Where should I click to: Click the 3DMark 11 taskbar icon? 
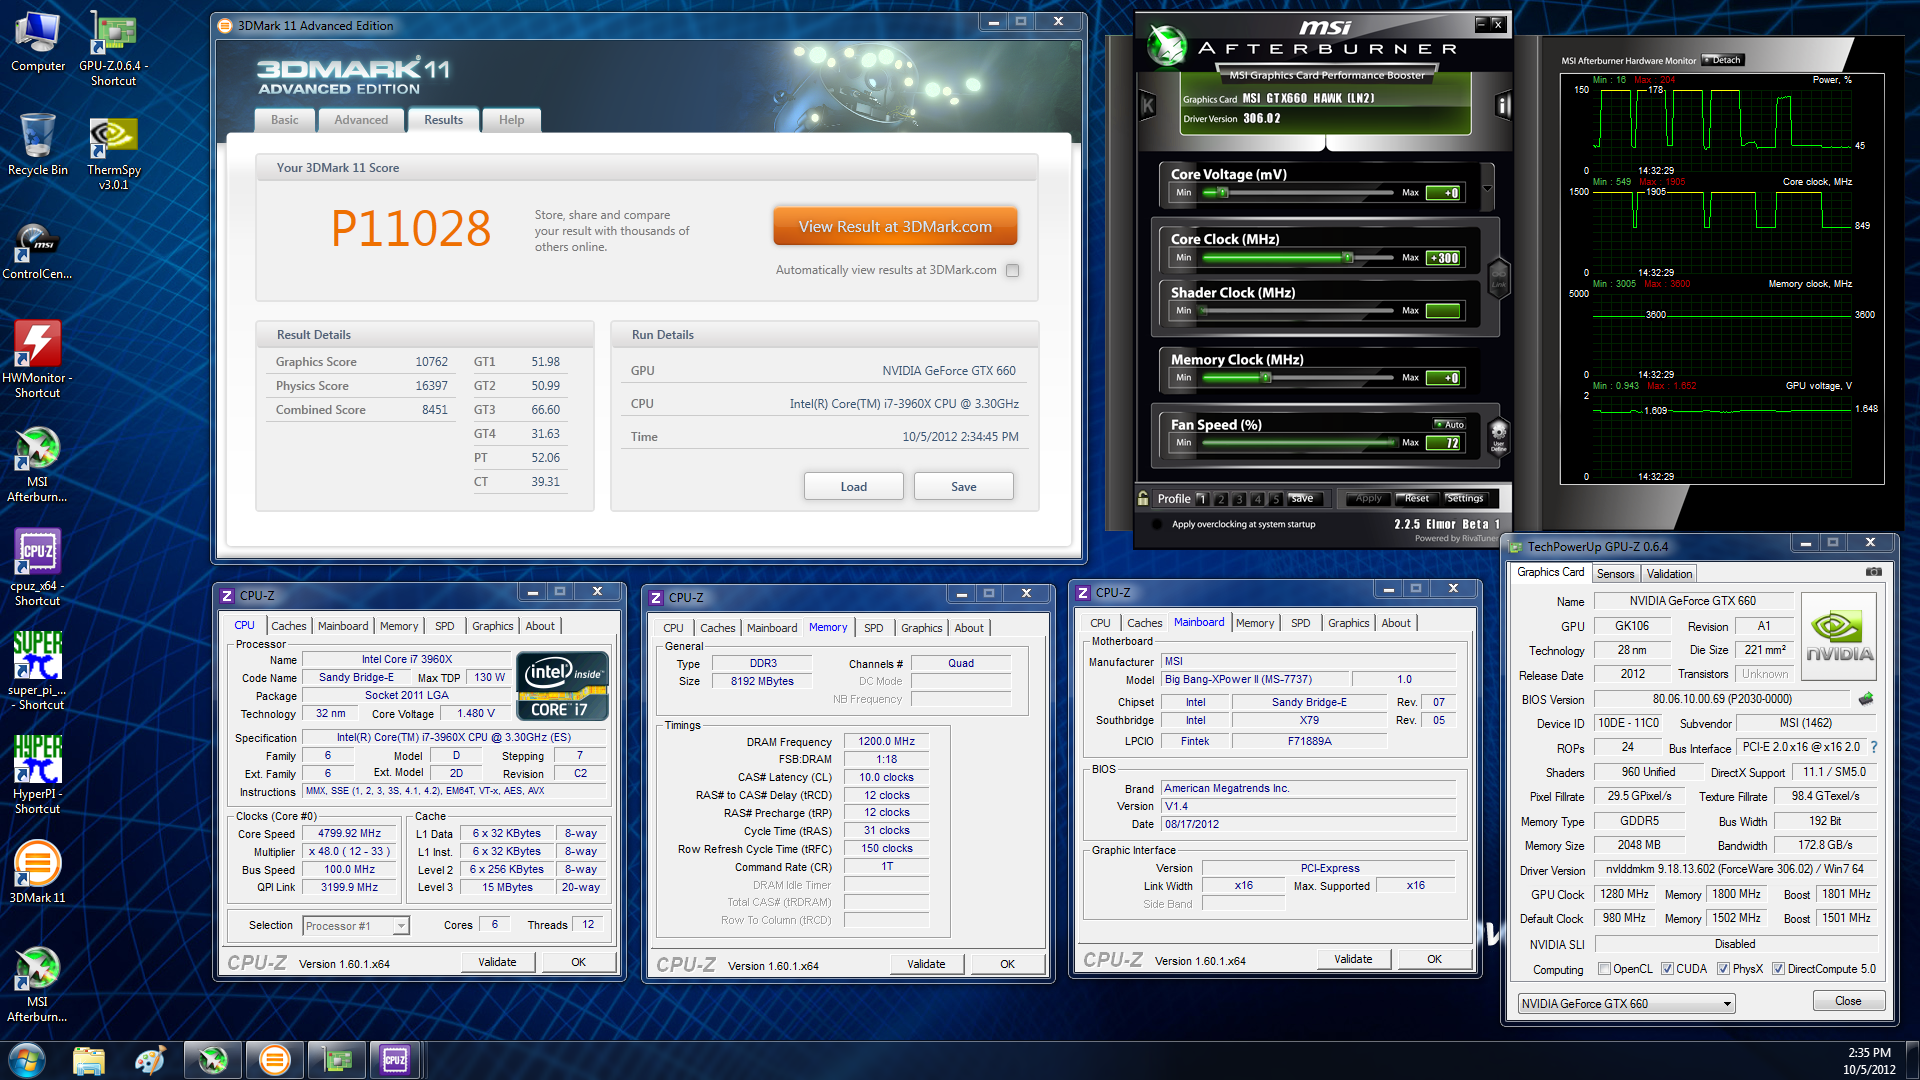click(x=274, y=1060)
